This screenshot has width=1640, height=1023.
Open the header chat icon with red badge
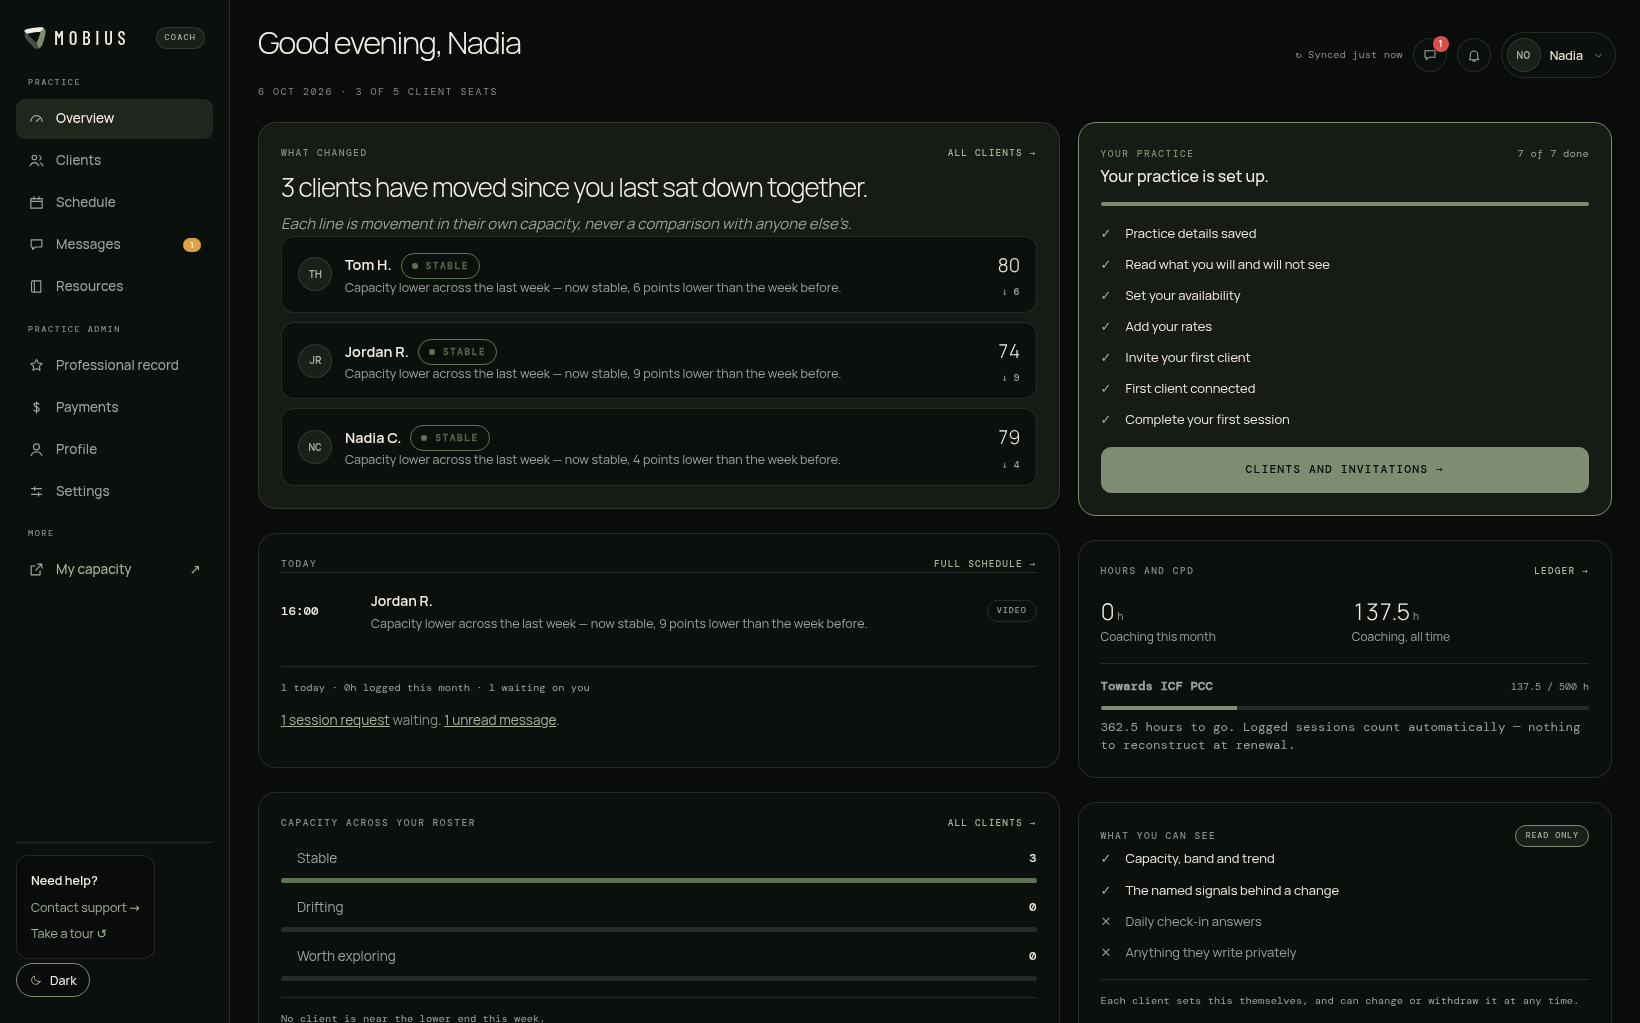click(1430, 56)
